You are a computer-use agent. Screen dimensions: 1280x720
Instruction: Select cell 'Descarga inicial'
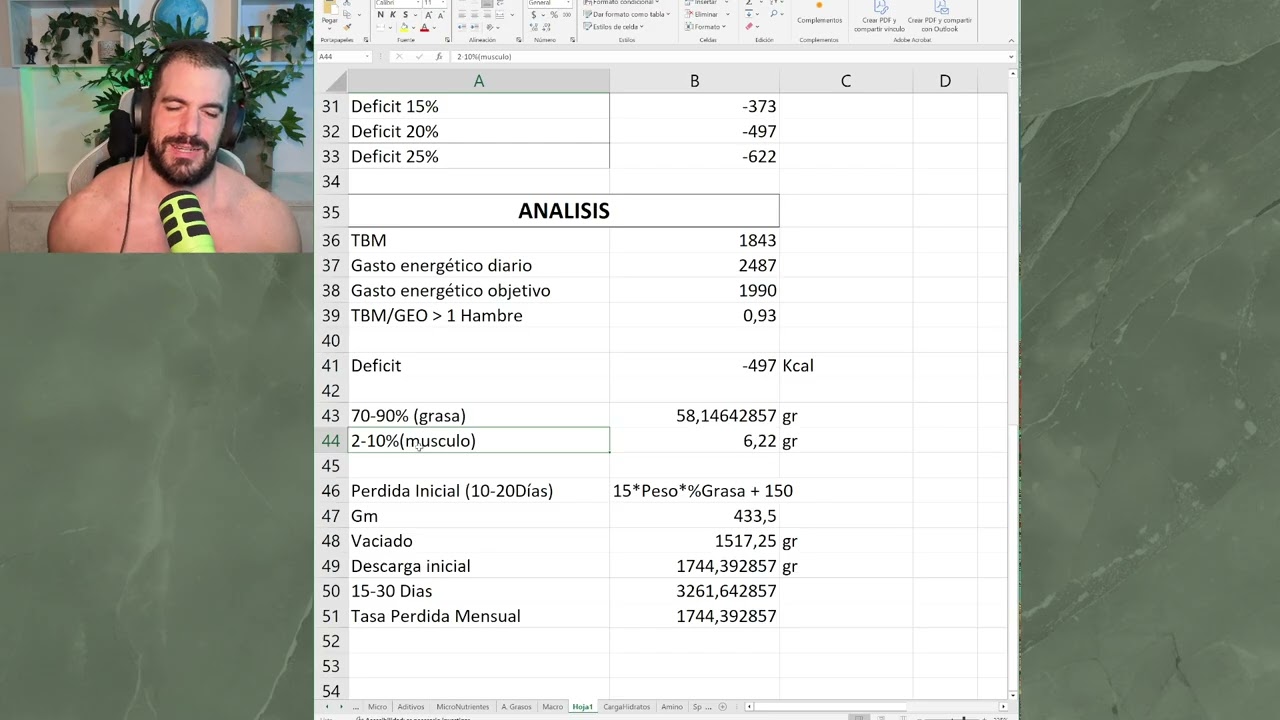[478, 566]
